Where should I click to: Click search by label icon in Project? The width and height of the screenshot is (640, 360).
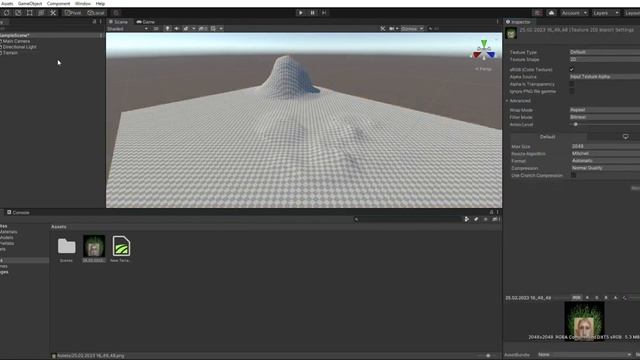476,219
